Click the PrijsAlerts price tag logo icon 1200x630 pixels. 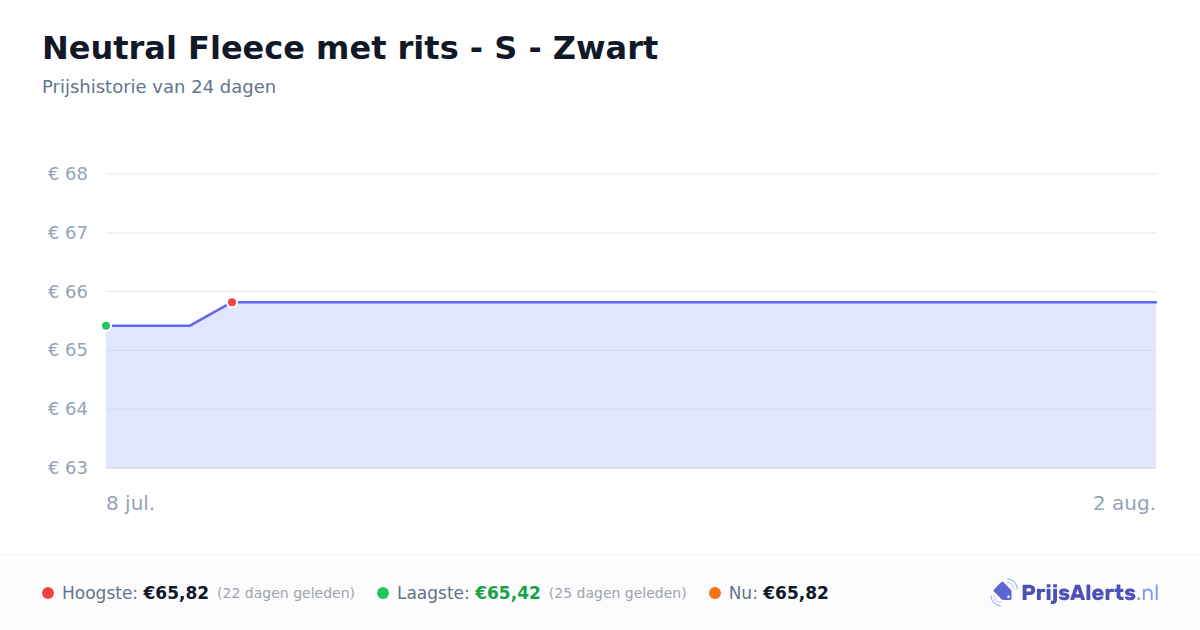[x=1003, y=593]
